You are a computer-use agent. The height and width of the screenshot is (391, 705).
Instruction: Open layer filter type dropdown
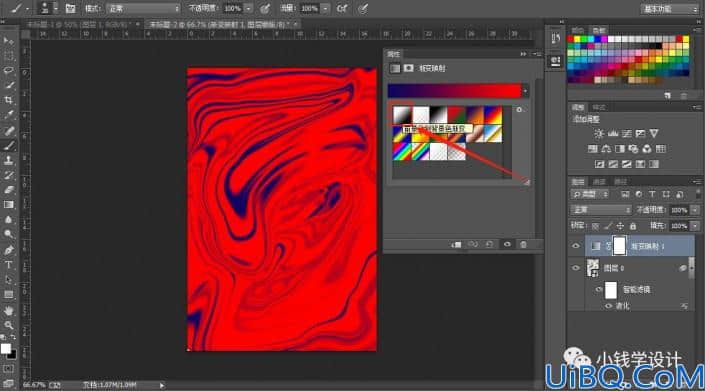tap(589, 194)
